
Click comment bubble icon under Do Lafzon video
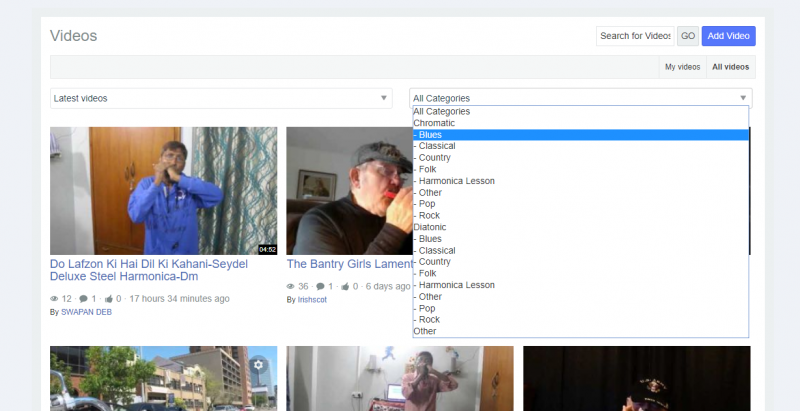coord(83,299)
